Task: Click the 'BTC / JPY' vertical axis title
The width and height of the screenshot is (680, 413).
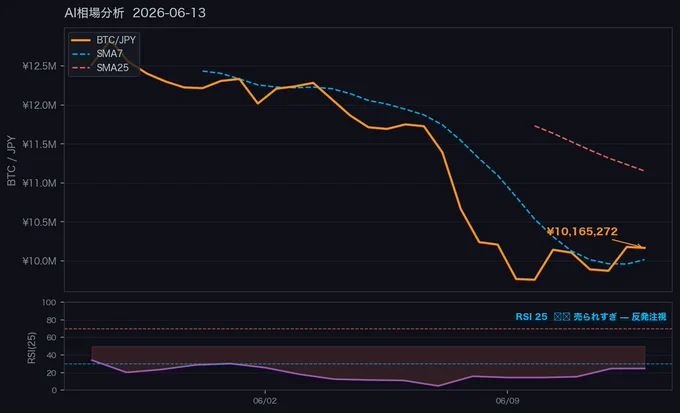Action: click(11, 161)
